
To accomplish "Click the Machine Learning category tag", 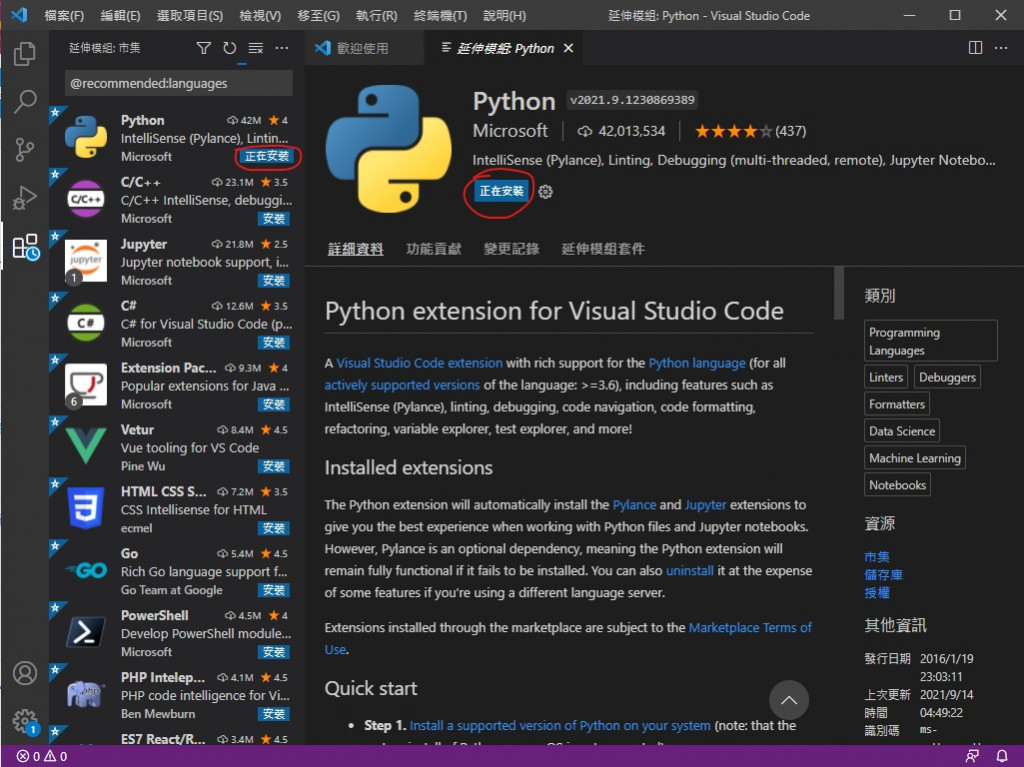I will (x=914, y=459).
